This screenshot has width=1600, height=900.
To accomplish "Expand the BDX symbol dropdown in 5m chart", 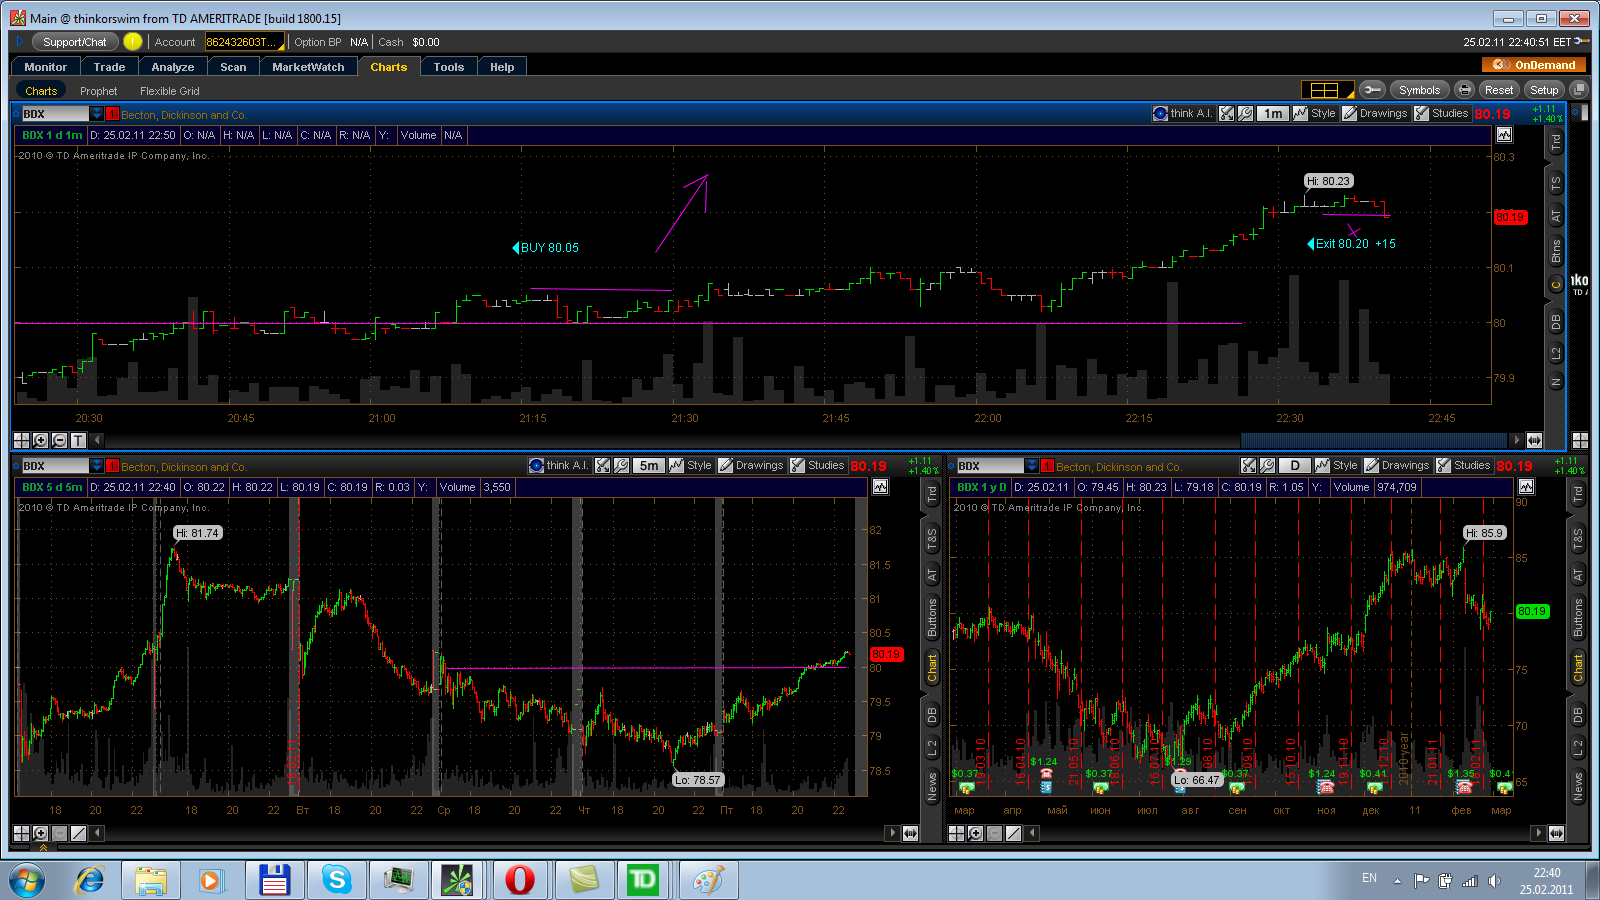I will [x=96, y=466].
